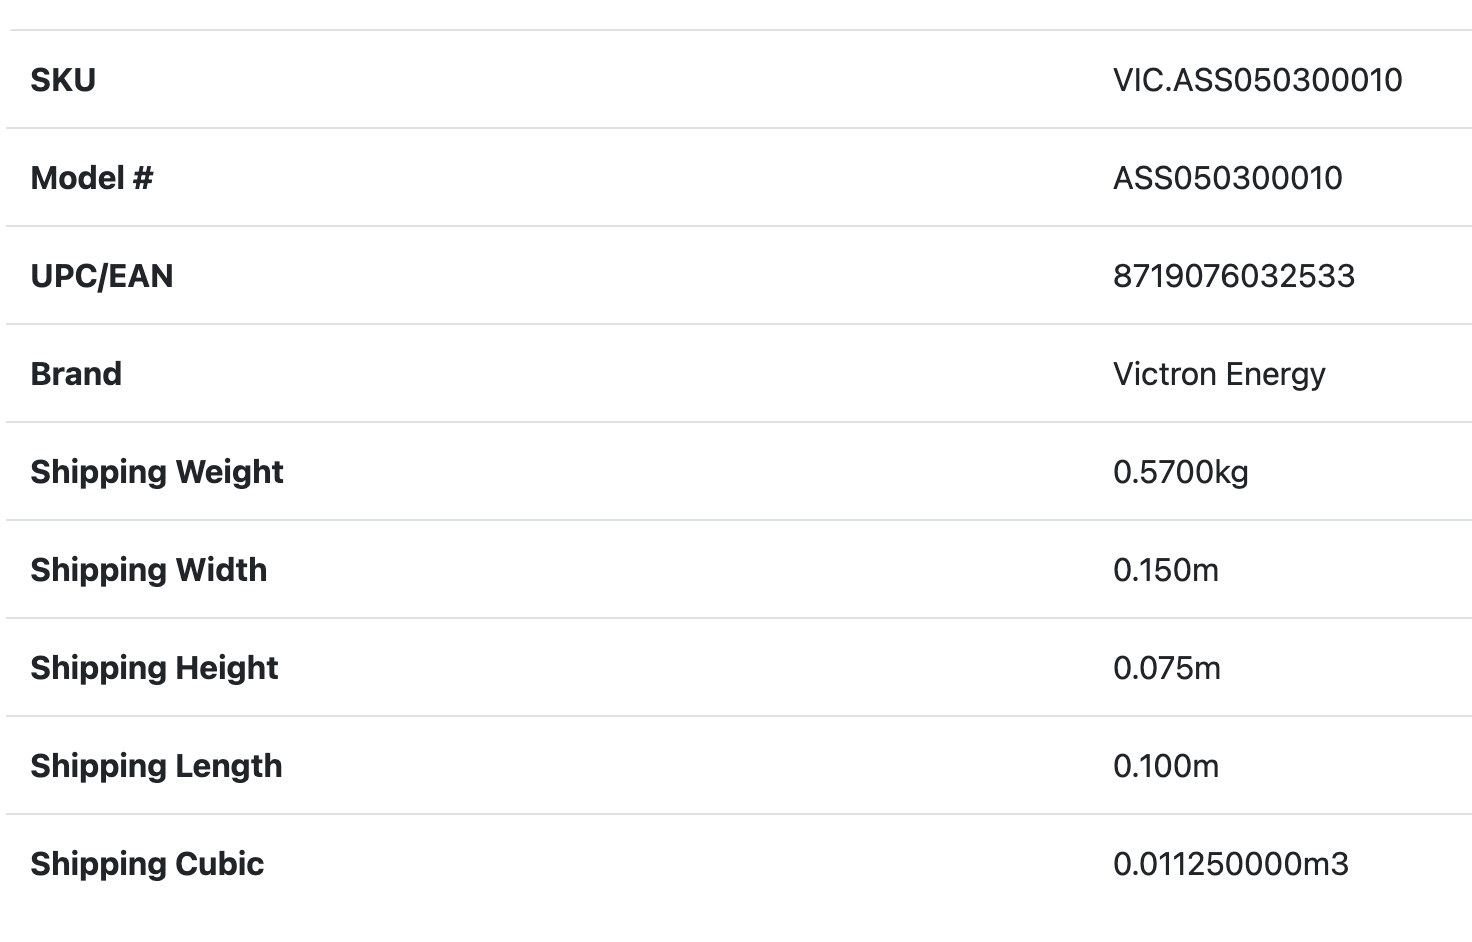Click the SKU row label
The height and width of the screenshot is (942, 1472).
63,80
